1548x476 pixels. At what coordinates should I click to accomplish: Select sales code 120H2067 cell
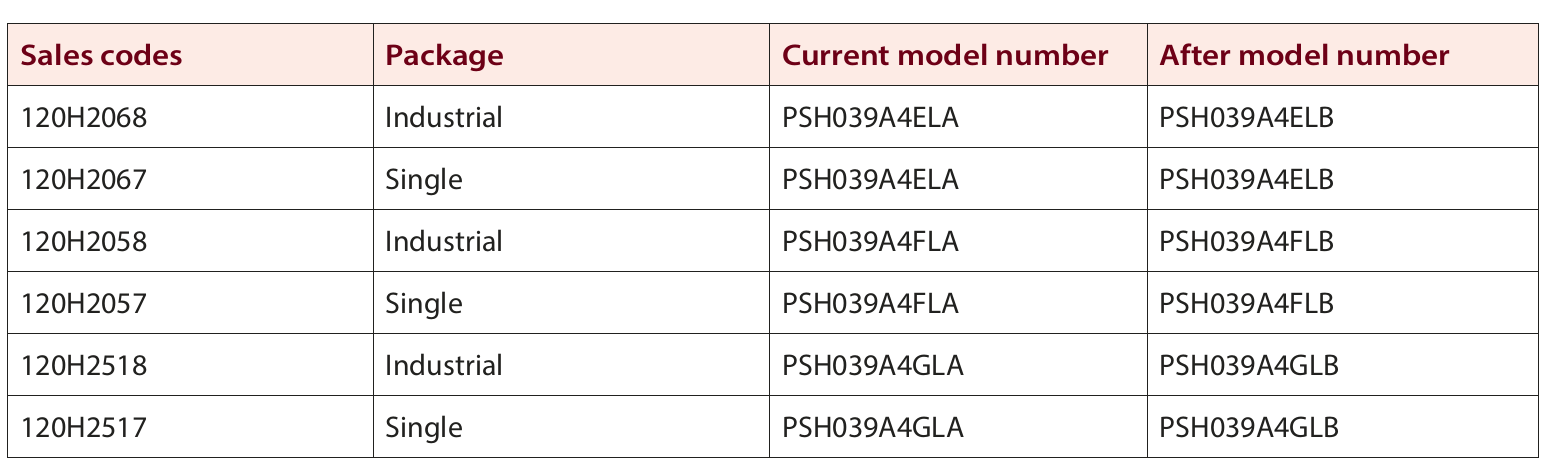[83, 180]
